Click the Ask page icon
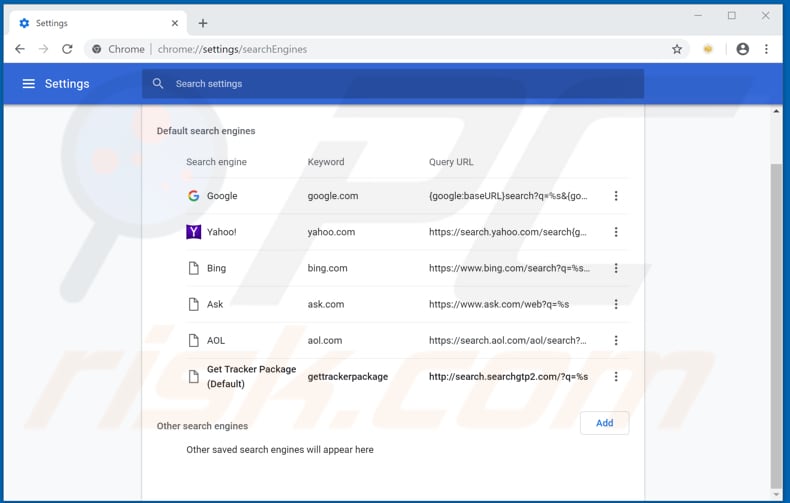 193,304
